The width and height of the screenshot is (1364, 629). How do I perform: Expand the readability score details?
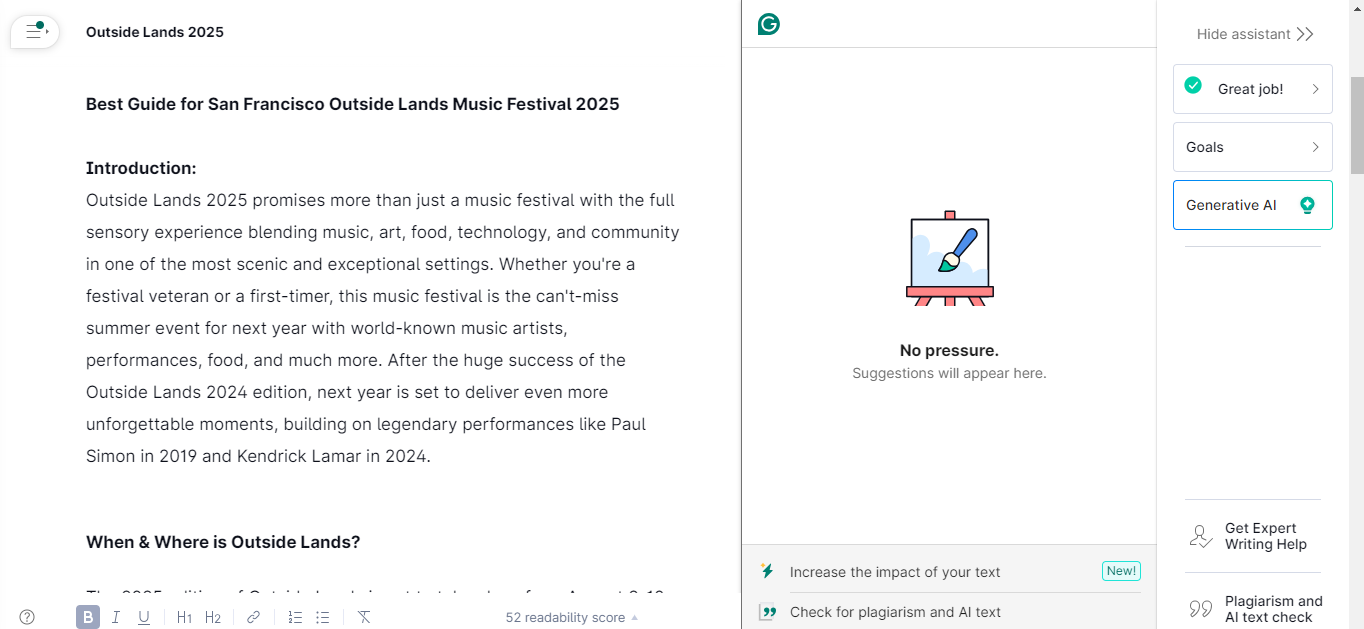click(x=571, y=617)
